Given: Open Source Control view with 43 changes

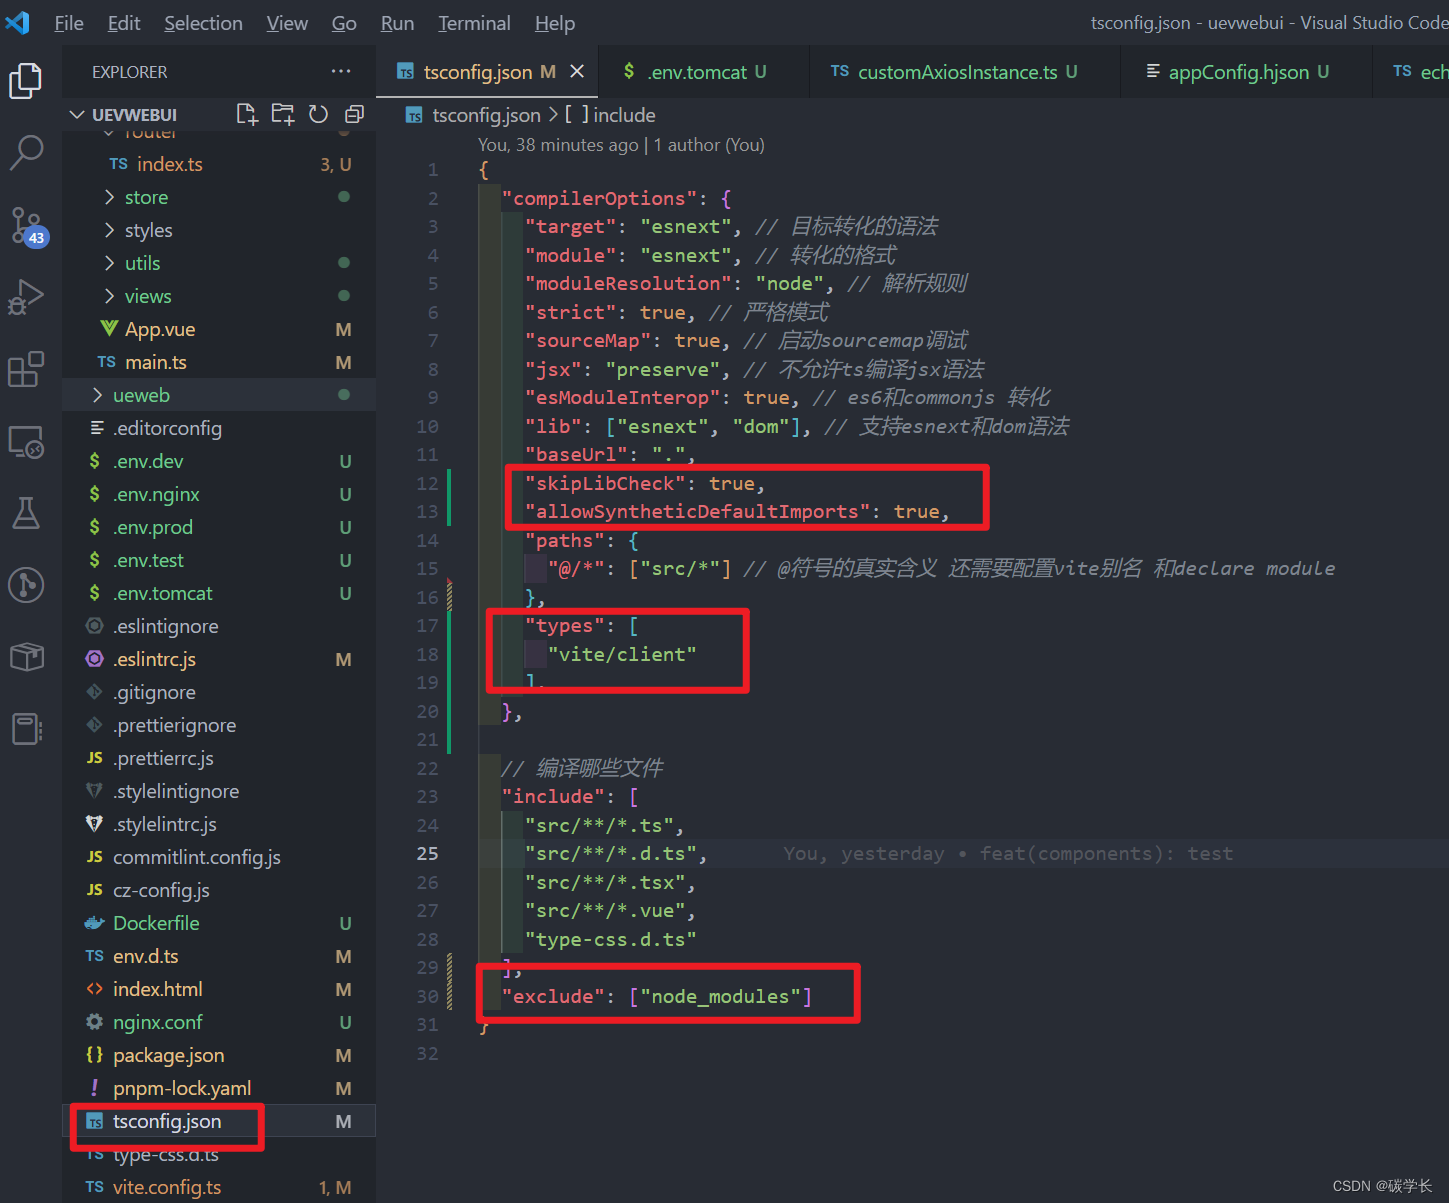Looking at the screenshot, I should pos(27,226).
